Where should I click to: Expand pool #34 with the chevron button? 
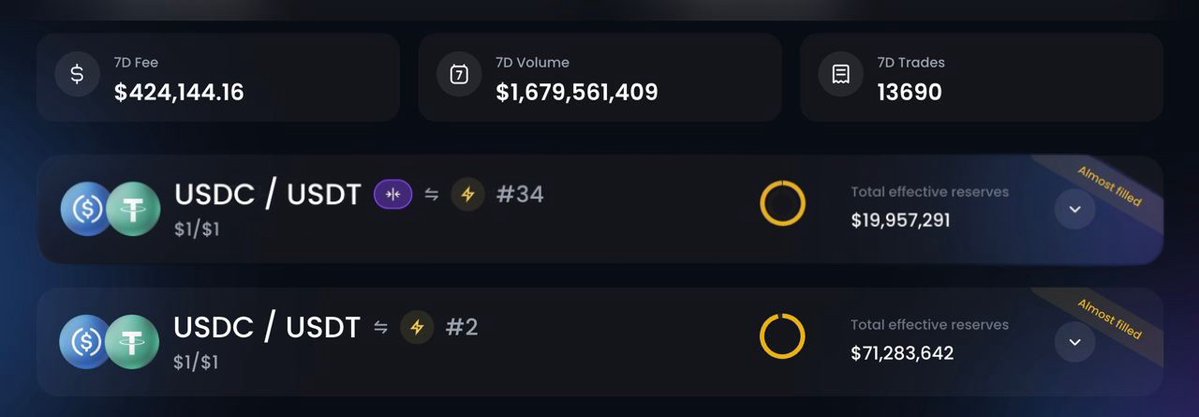click(x=1075, y=209)
